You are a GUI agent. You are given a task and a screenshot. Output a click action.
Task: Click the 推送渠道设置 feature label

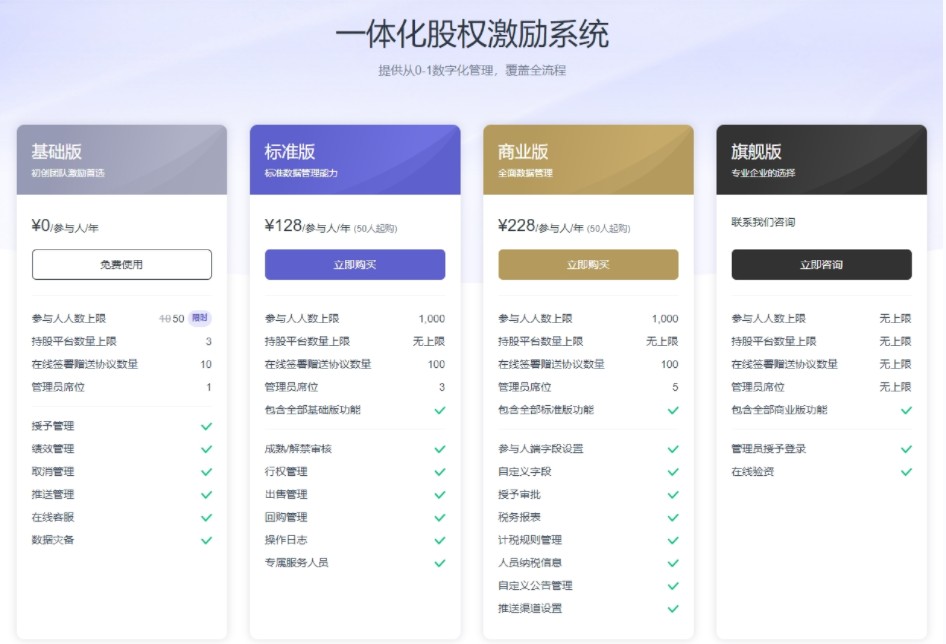coord(530,608)
